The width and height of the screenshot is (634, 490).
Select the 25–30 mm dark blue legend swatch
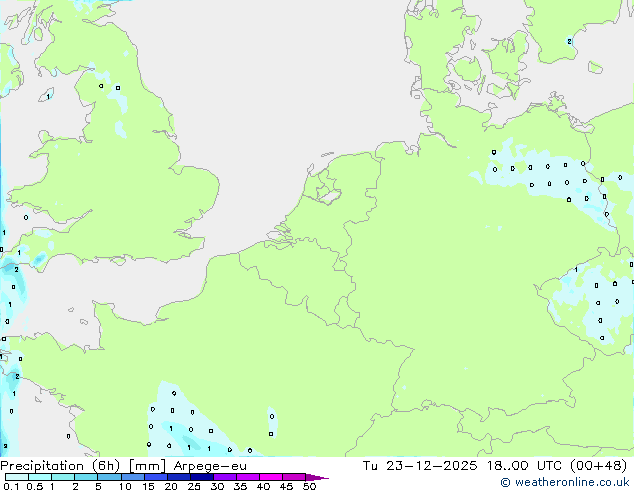click(x=202, y=477)
